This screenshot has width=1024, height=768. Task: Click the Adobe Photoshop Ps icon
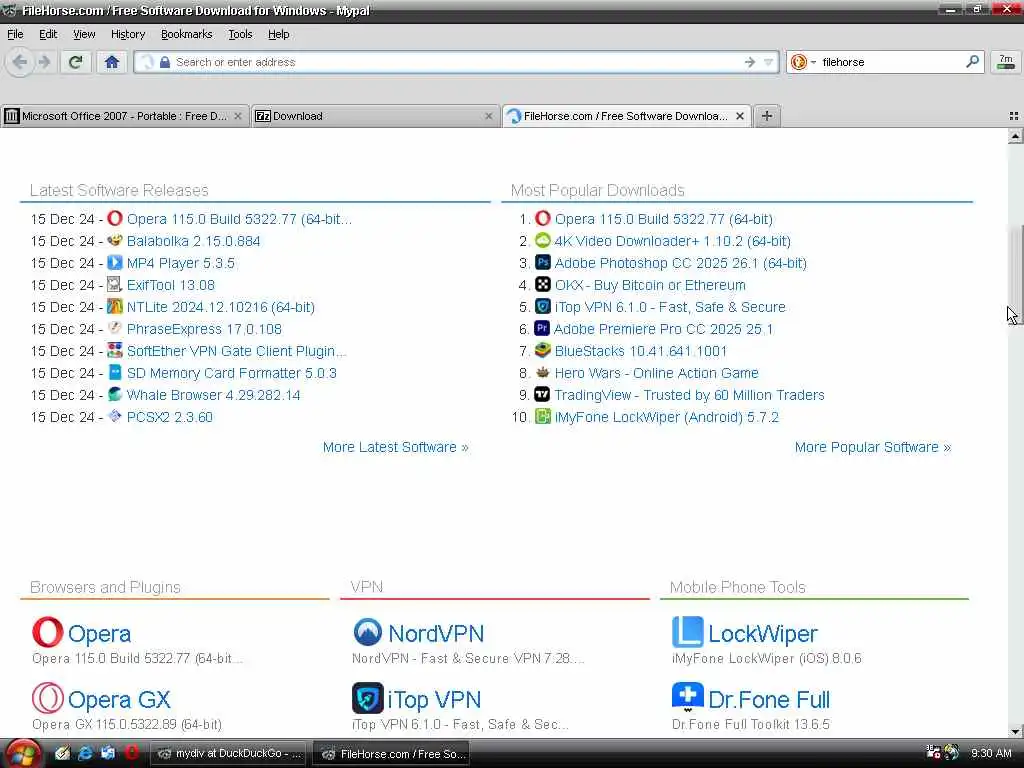tap(543, 263)
